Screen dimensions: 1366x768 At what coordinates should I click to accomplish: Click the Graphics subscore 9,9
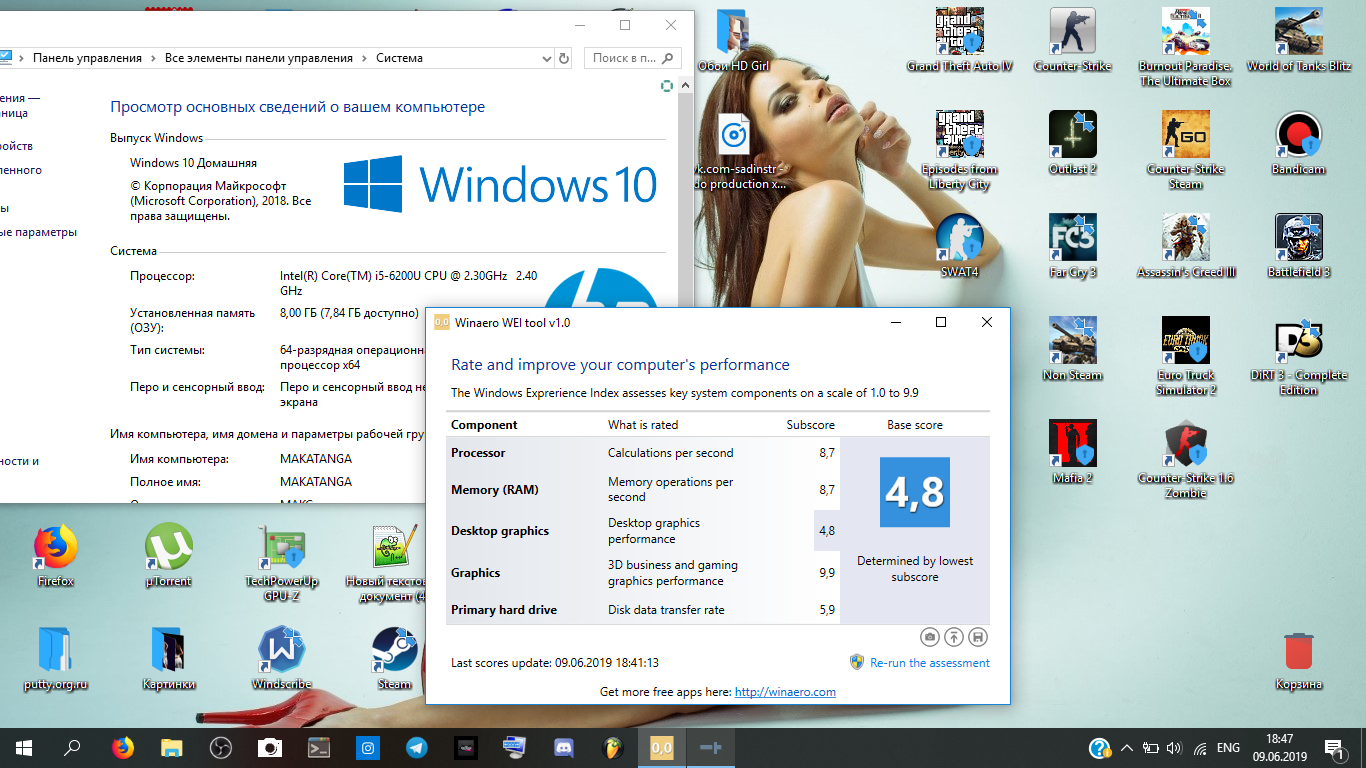tap(826, 573)
